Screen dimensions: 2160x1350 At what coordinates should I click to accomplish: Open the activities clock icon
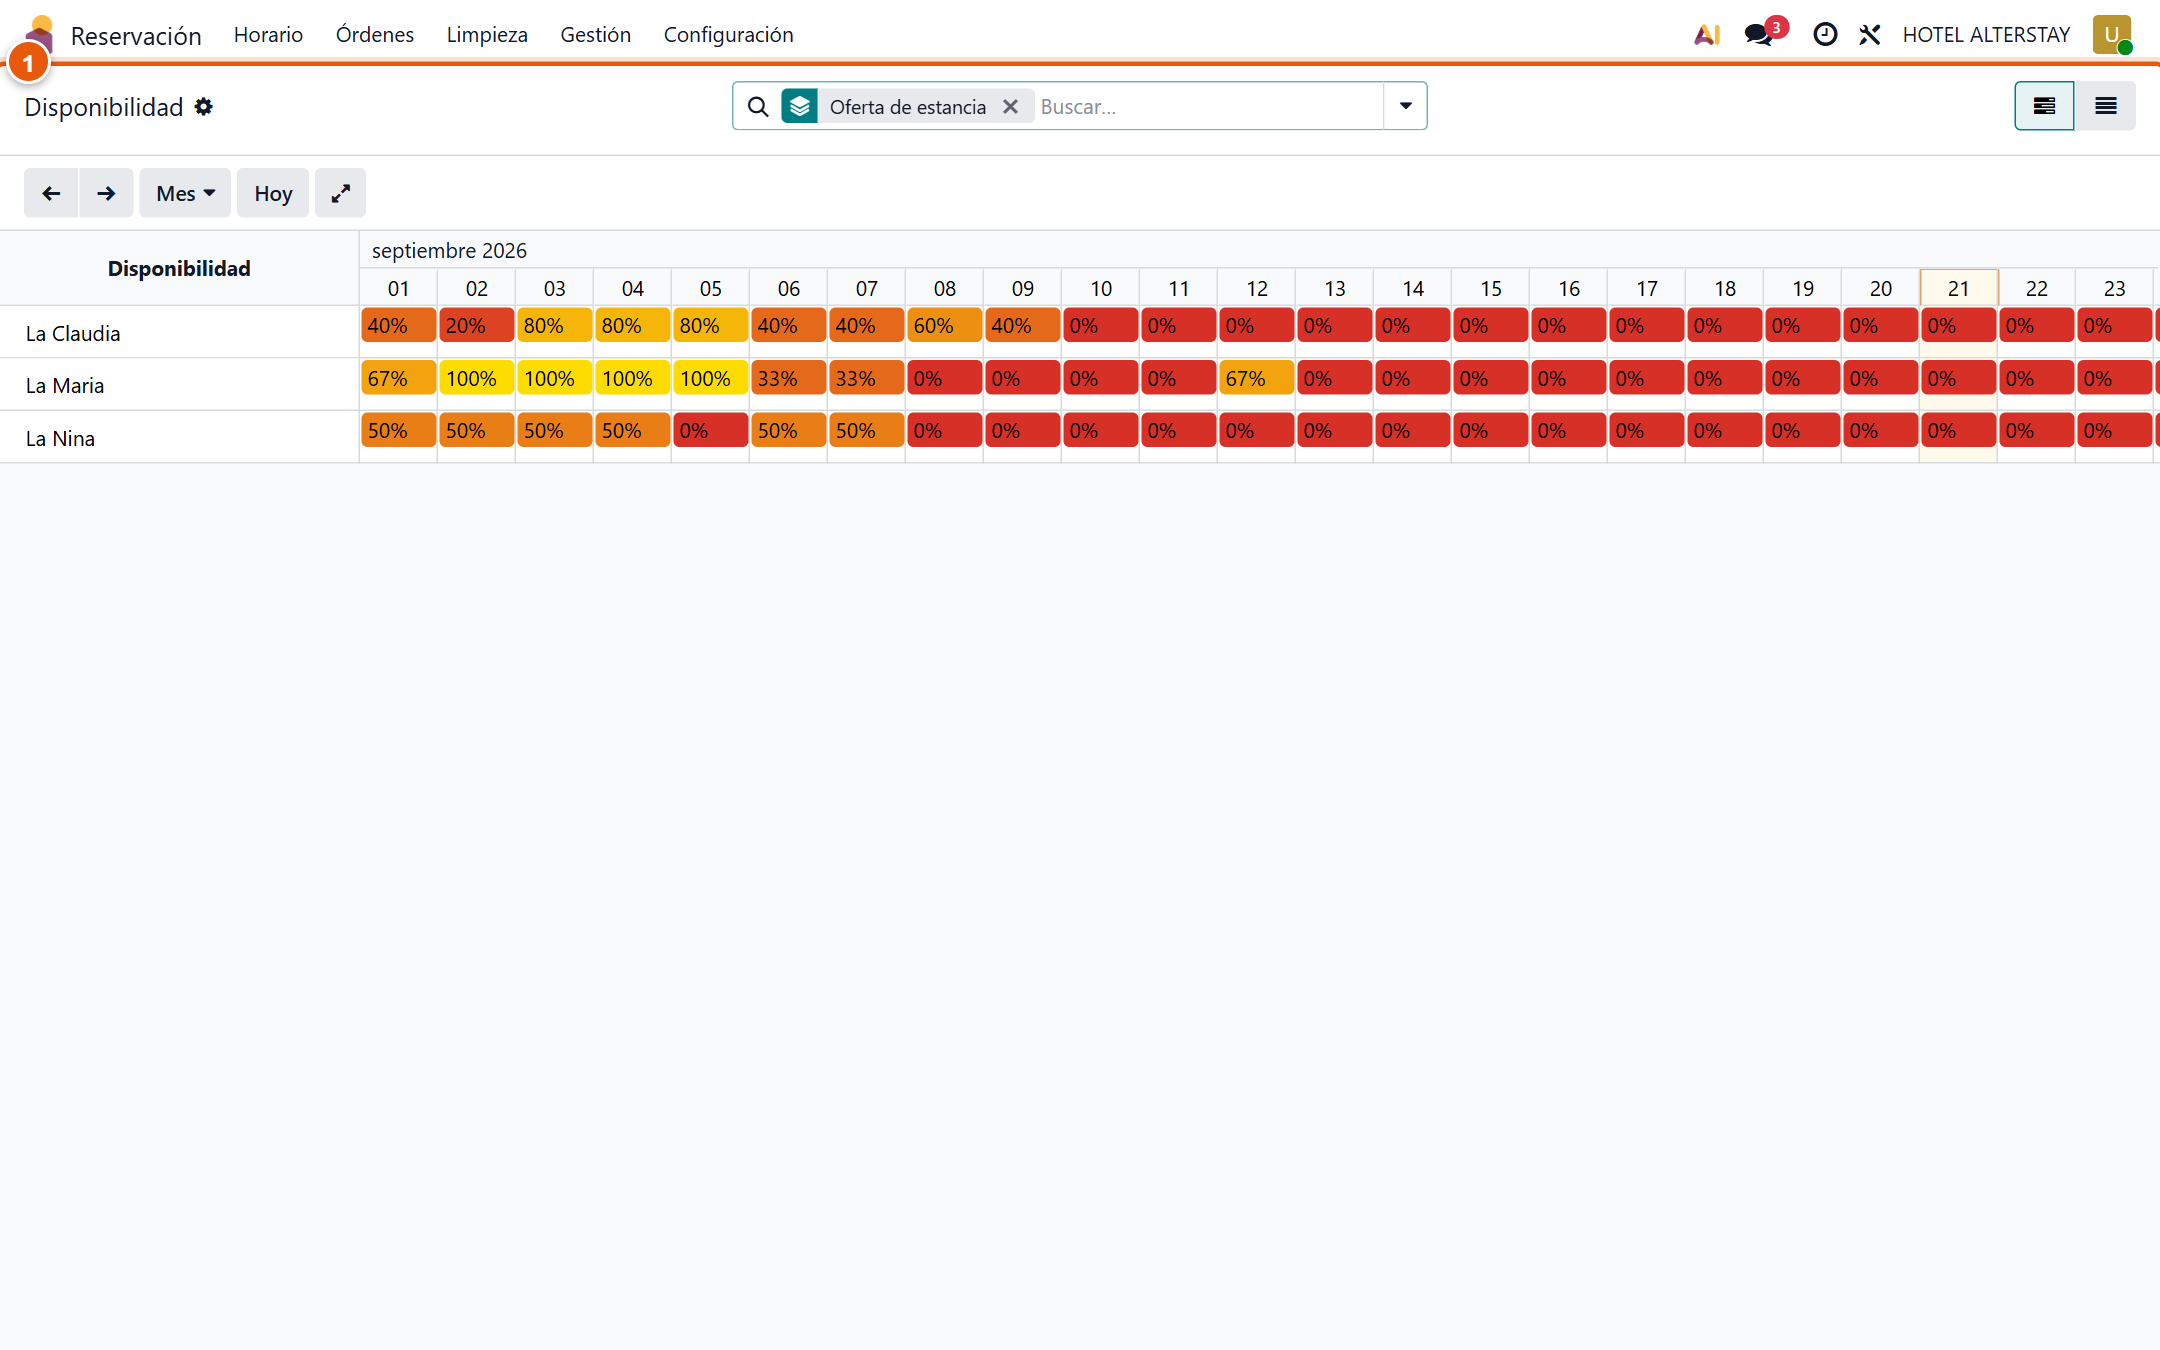tap(1825, 35)
